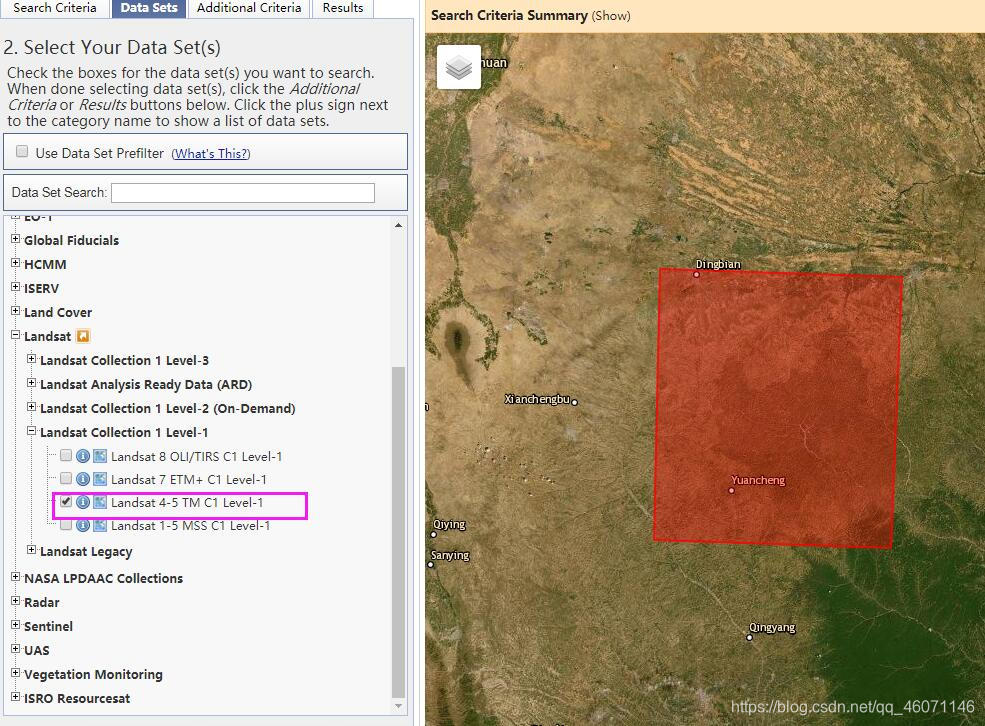Expand UAS category
This screenshot has height=726, width=985.
(x=16, y=648)
